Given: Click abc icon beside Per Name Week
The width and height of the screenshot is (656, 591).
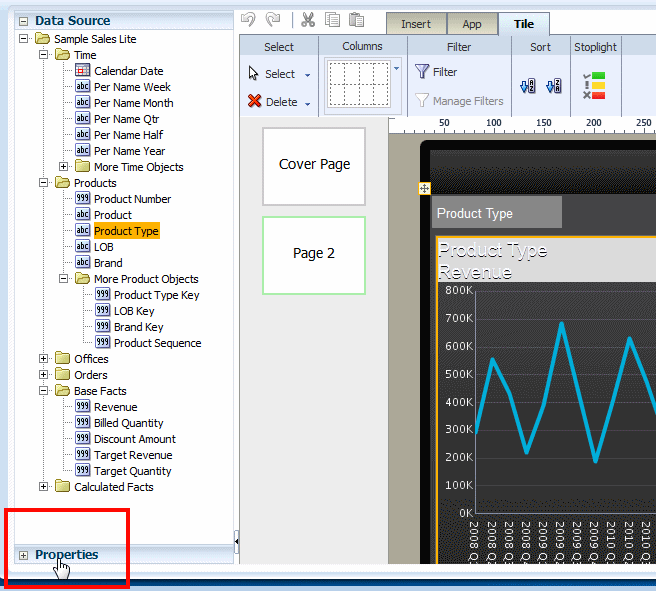Looking at the screenshot, I should (x=82, y=86).
